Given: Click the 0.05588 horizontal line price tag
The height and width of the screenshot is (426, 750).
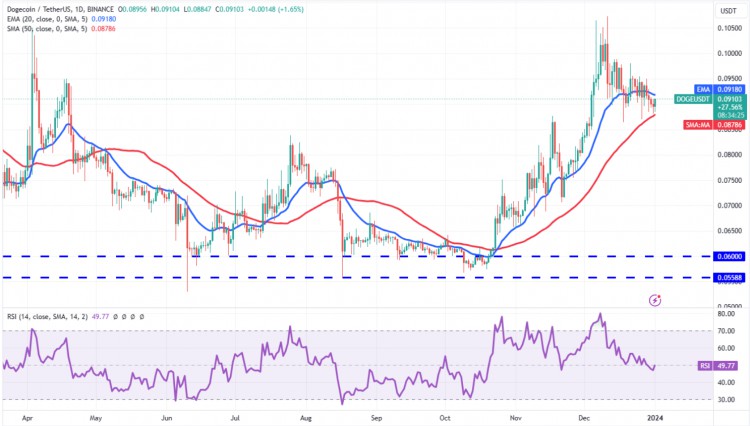Looking at the screenshot, I should tap(729, 277).
